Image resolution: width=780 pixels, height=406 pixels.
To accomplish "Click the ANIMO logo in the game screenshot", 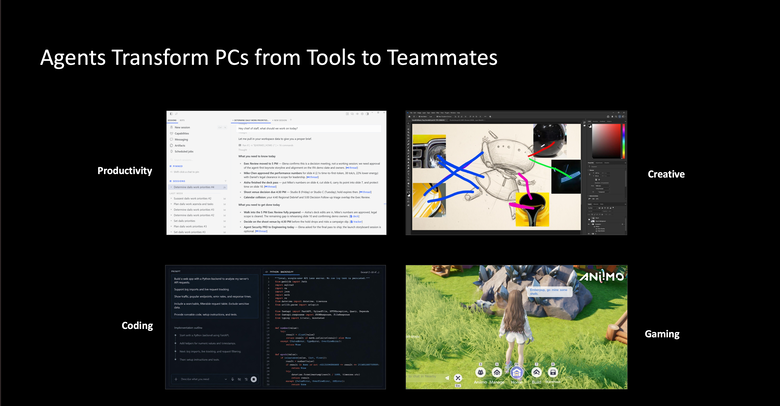I will (x=601, y=275).
